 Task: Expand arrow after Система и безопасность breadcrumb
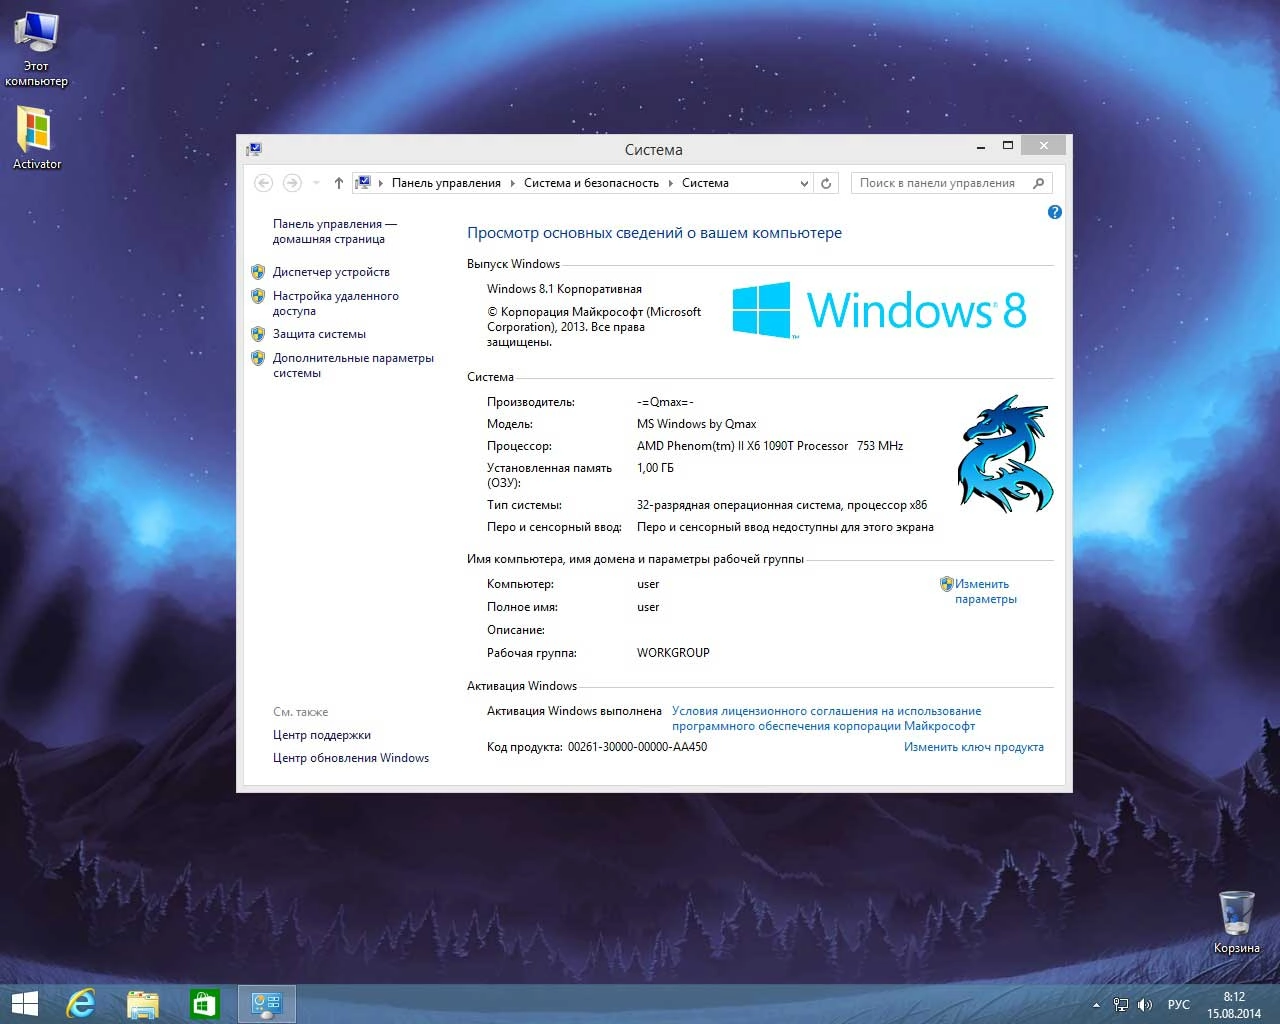click(x=671, y=183)
